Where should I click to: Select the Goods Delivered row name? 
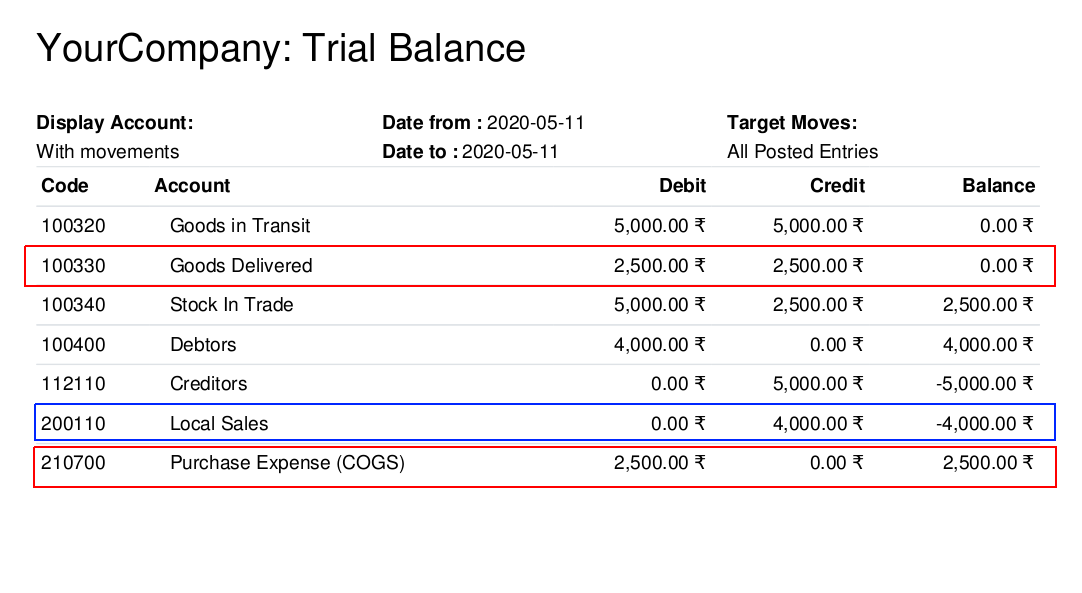click(x=241, y=266)
